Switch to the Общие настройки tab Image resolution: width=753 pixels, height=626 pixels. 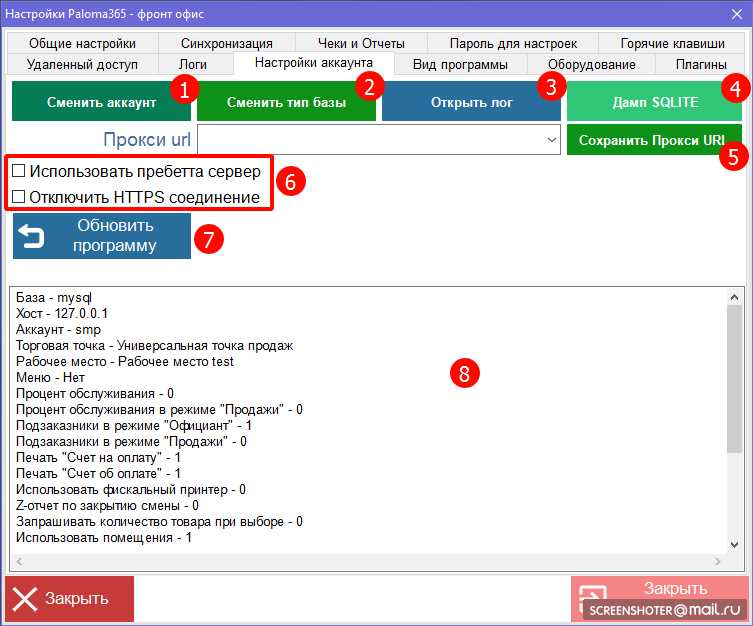[82, 43]
